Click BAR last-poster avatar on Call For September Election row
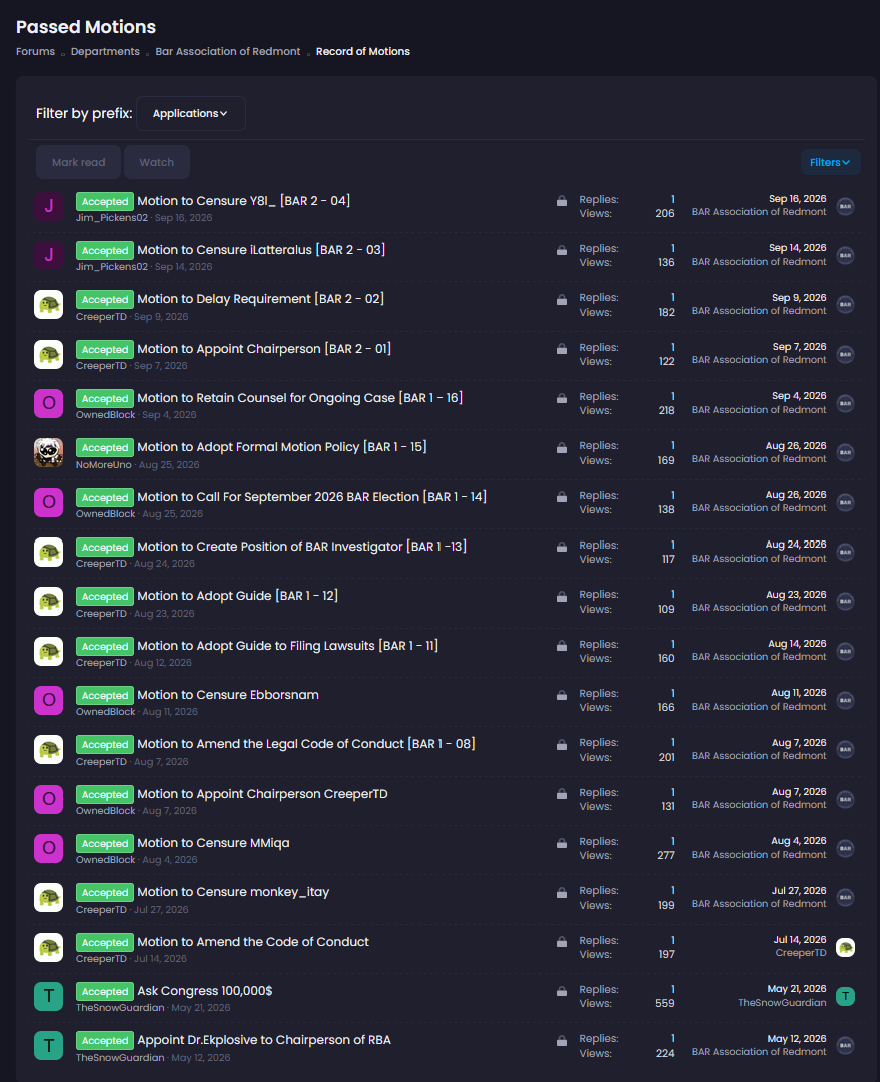The width and height of the screenshot is (880, 1082). [x=845, y=502]
